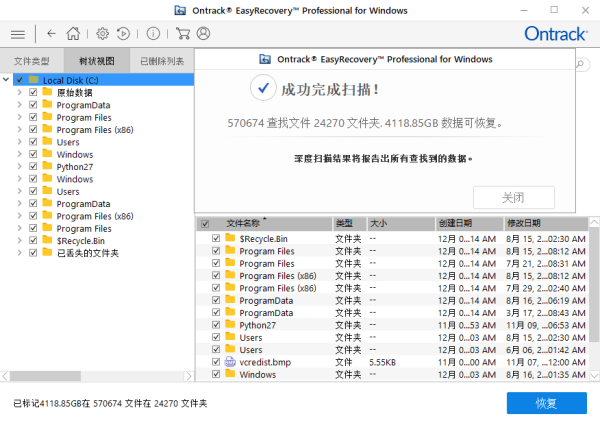Click the 关闭 button in dialog
Viewport: 600px width, 423px height.
coord(514,198)
